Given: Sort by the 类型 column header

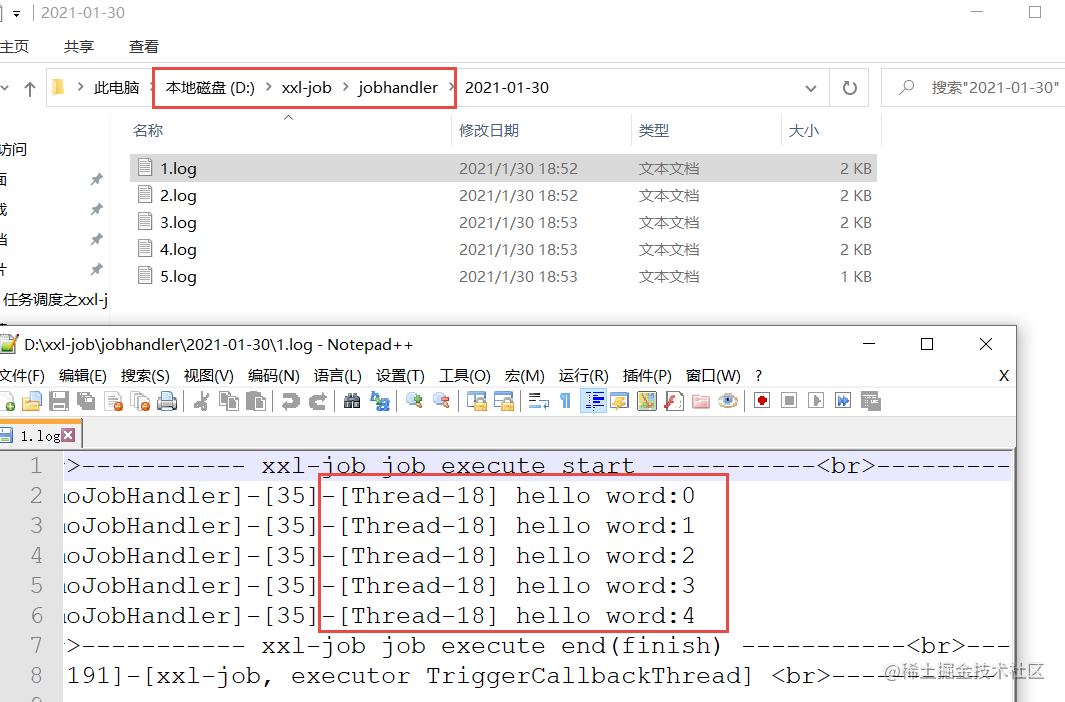Looking at the screenshot, I should coord(653,130).
